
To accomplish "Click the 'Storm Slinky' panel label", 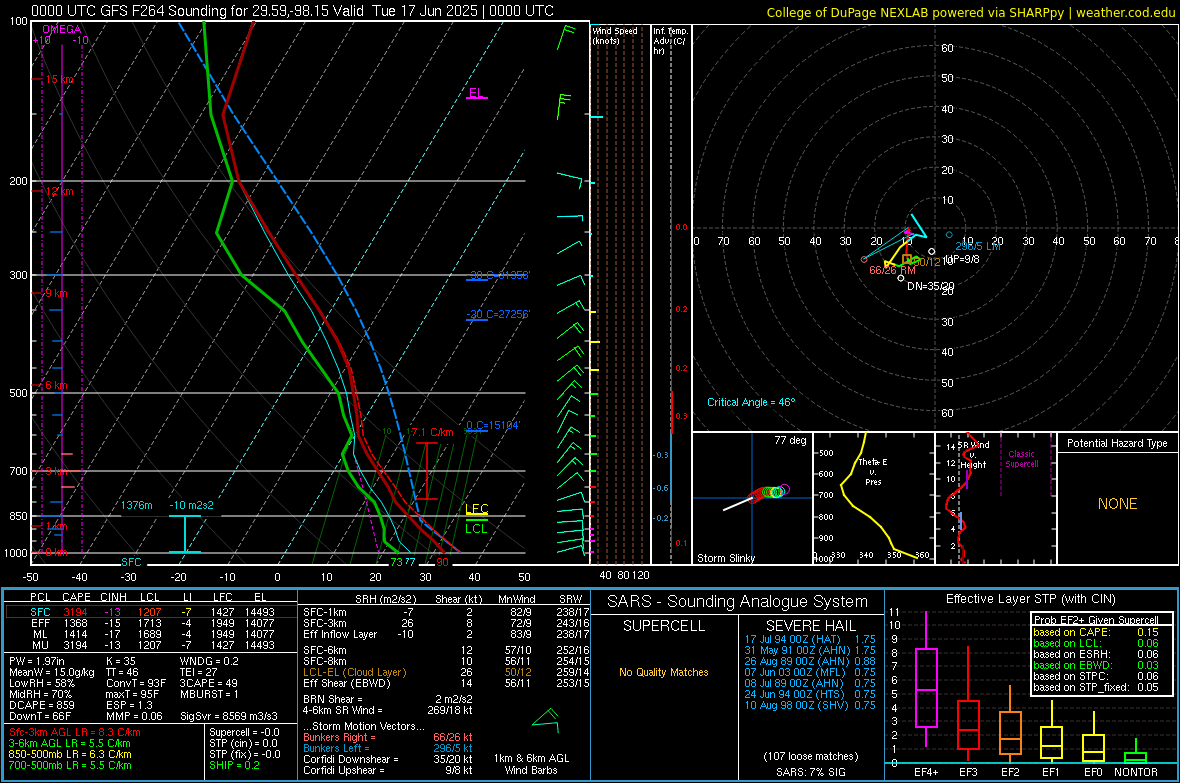I will tap(725, 558).
